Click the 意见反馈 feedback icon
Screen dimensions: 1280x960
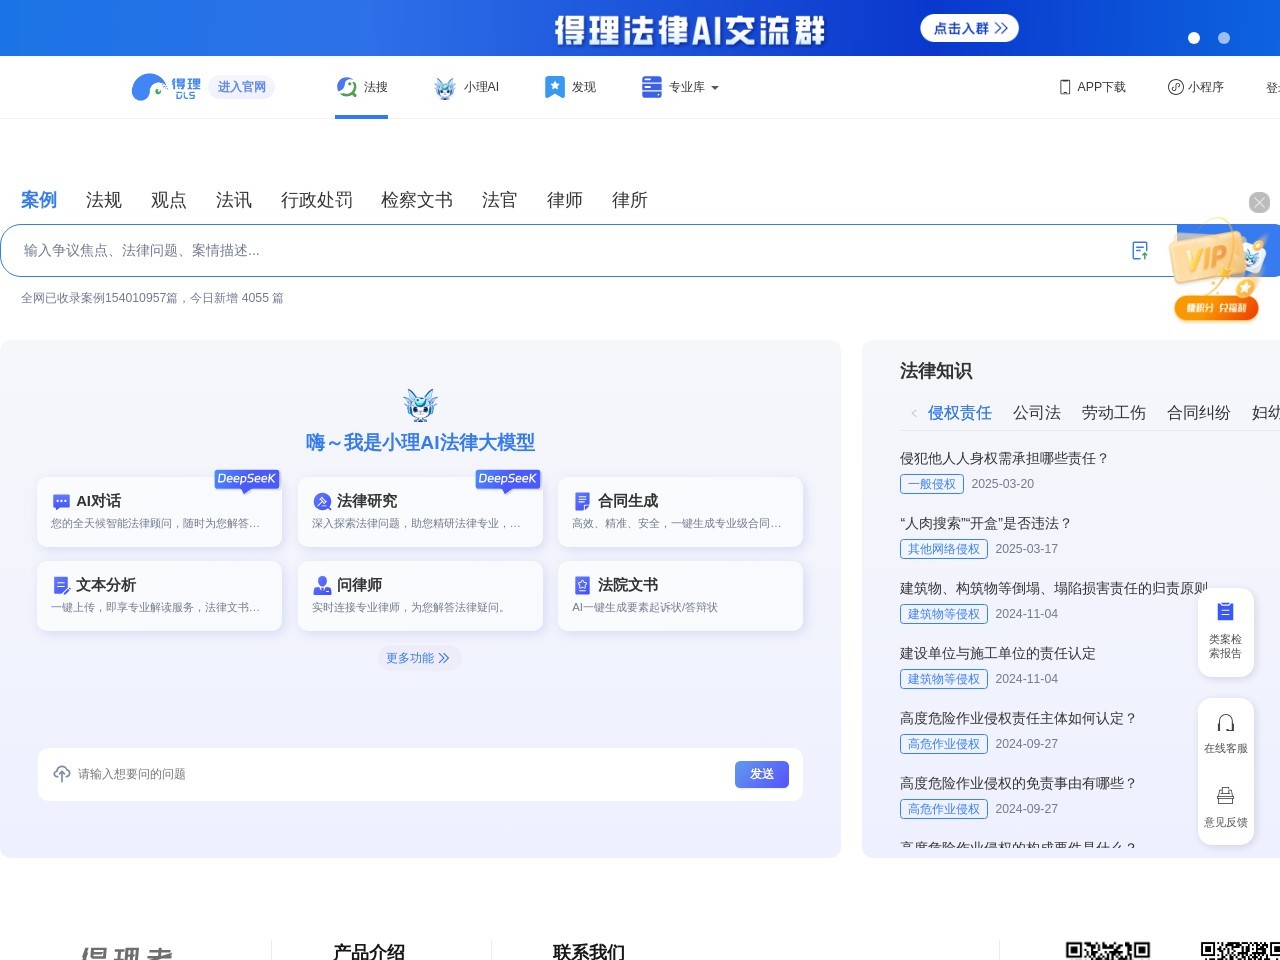click(1225, 796)
